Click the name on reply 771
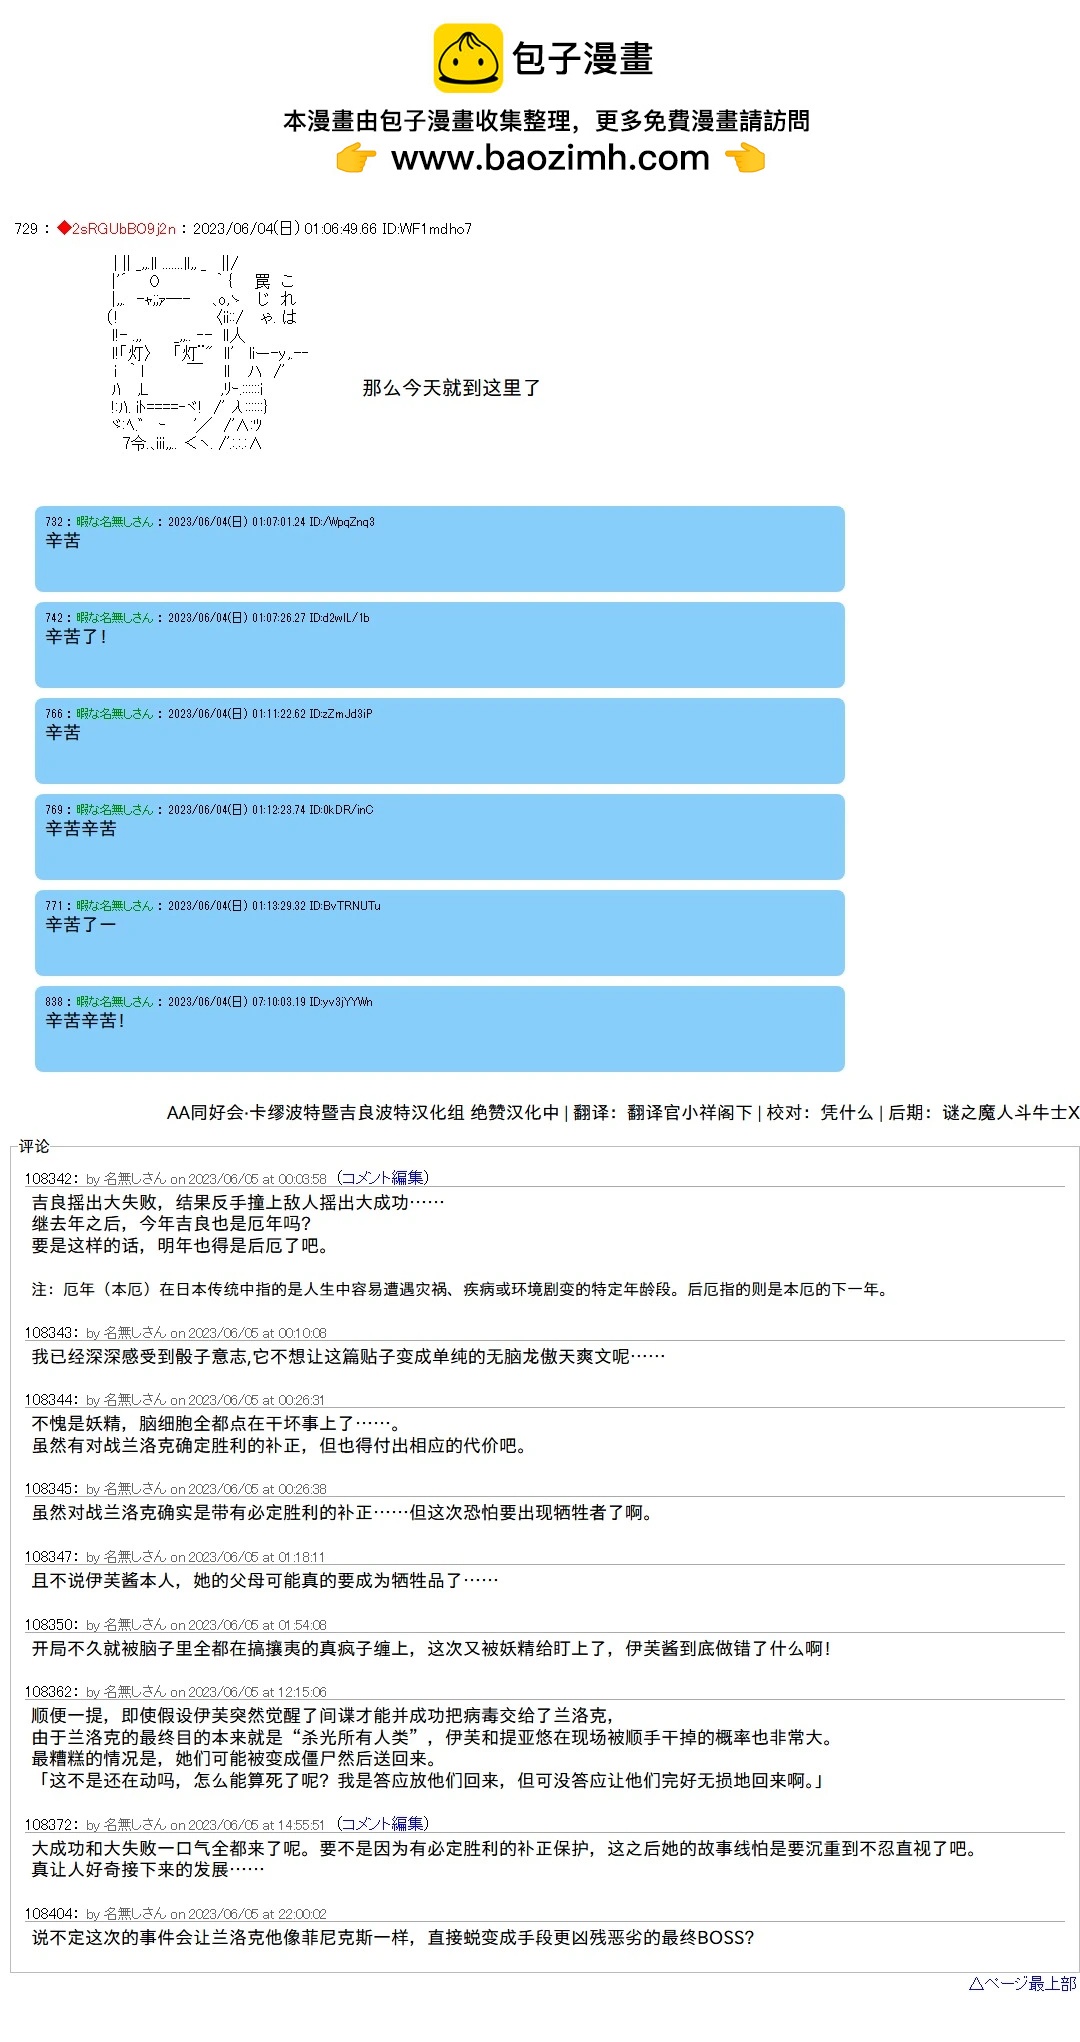The image size is (1080, 2042). (115, 906)
